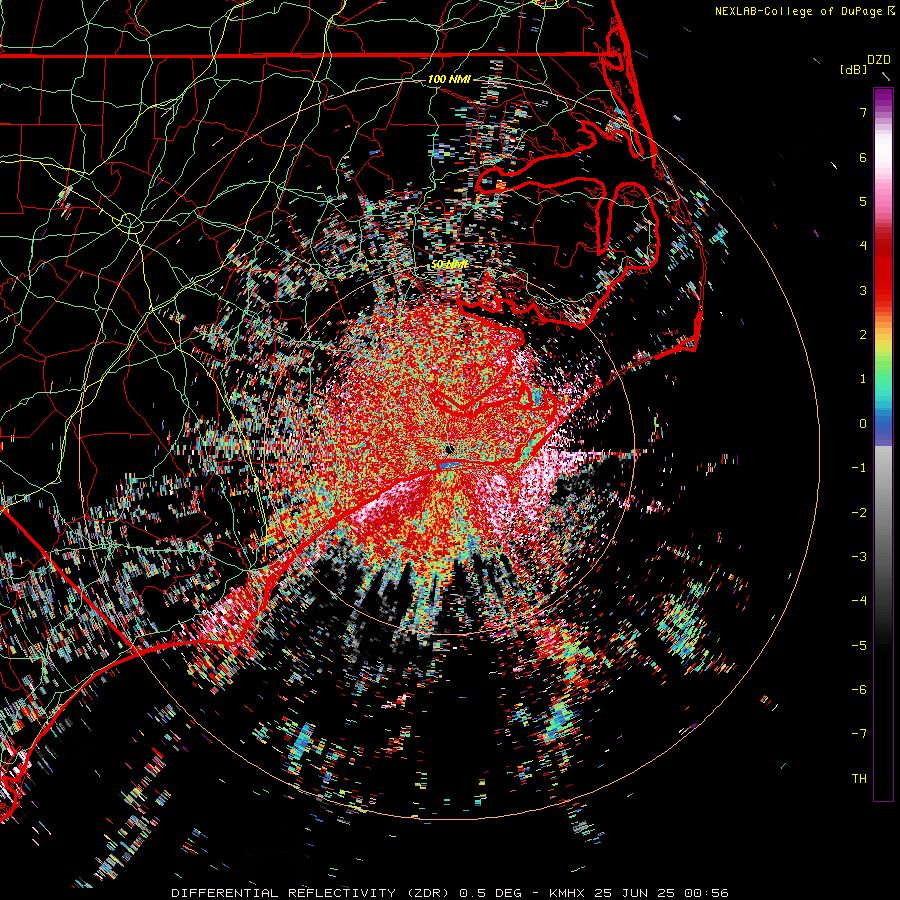
Task: Click the 7 dB tick label
Action: point(863,112)
